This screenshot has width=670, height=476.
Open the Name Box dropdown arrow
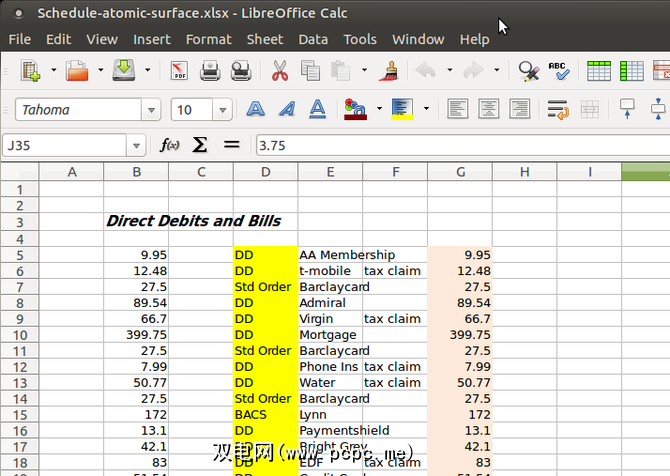pyautogui.click(x=136, y=146)
